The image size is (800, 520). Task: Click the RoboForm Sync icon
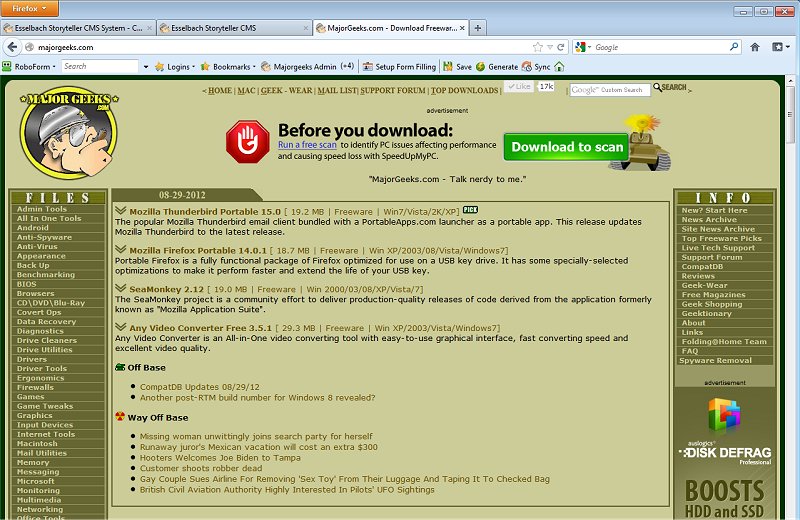pos(527,66)
